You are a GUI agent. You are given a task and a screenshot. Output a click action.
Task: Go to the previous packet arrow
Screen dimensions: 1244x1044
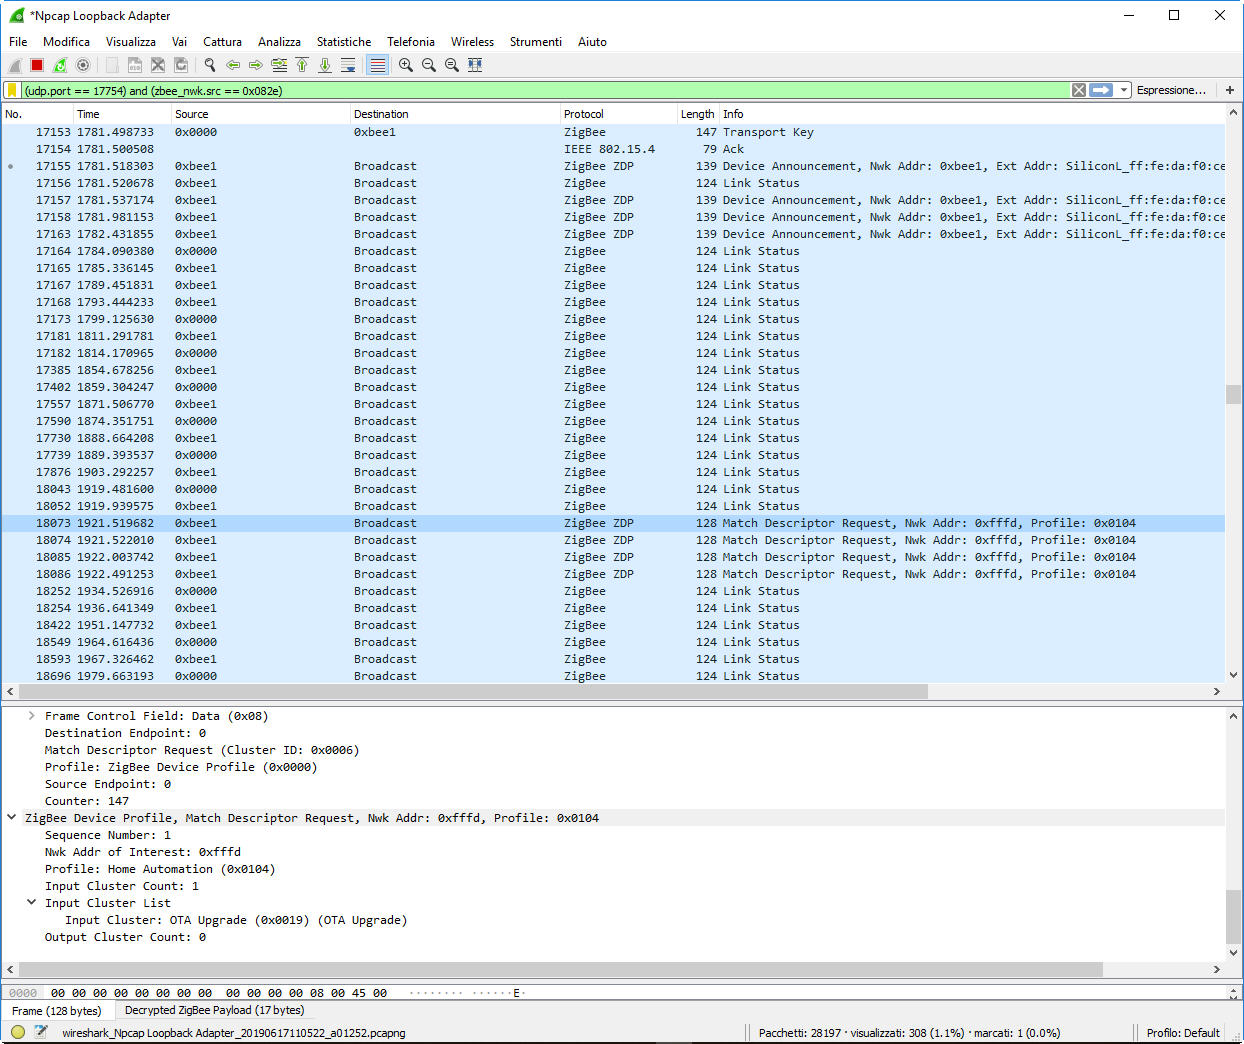coord(233,65)
